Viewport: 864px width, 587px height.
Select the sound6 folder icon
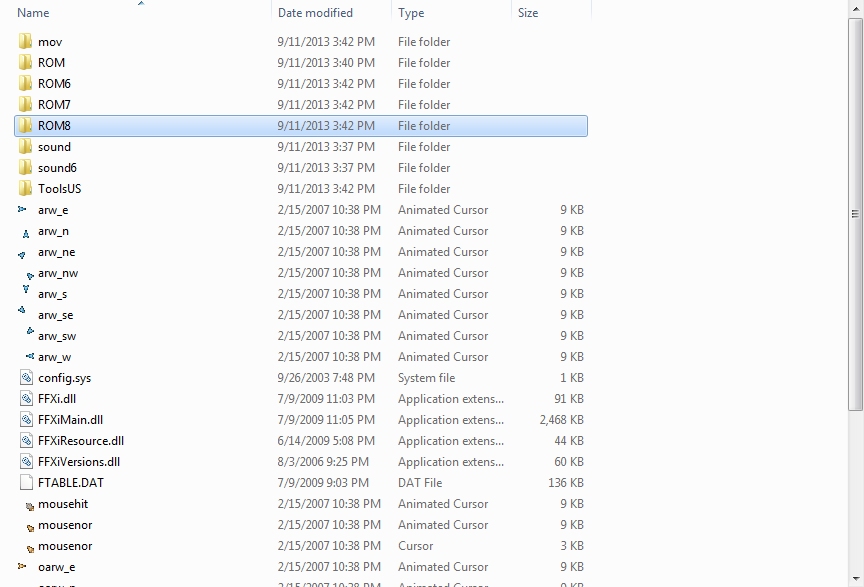pos(26,168)
